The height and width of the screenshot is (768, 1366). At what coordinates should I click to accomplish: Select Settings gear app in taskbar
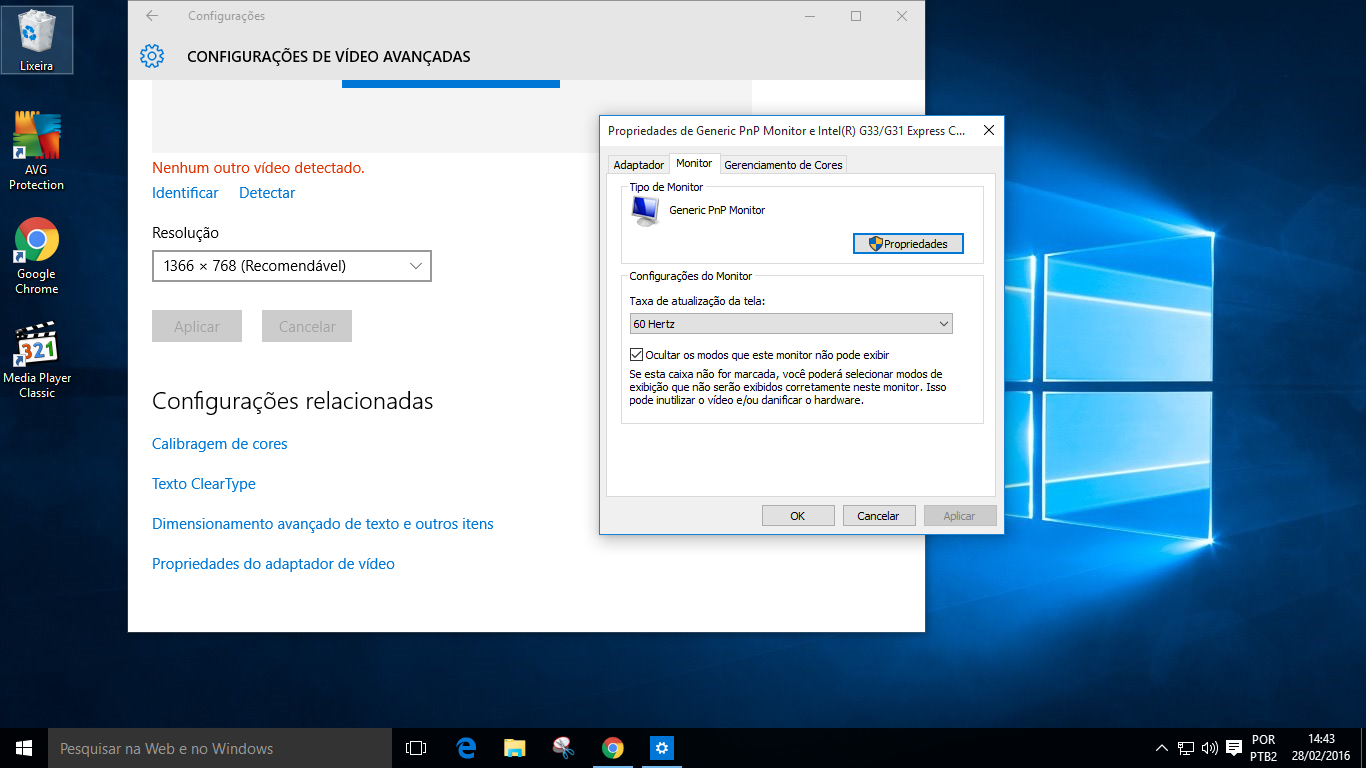pos(662,748)
